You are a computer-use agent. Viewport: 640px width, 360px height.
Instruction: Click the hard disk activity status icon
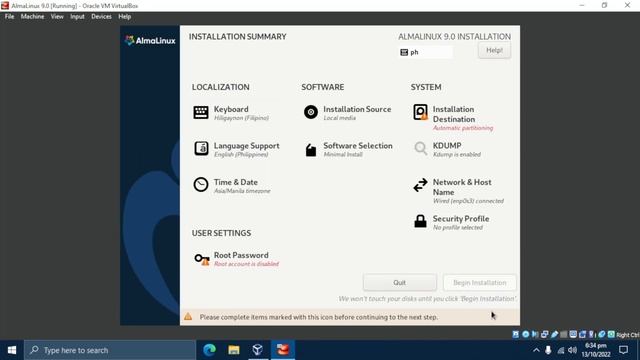(x=516, y=334)
